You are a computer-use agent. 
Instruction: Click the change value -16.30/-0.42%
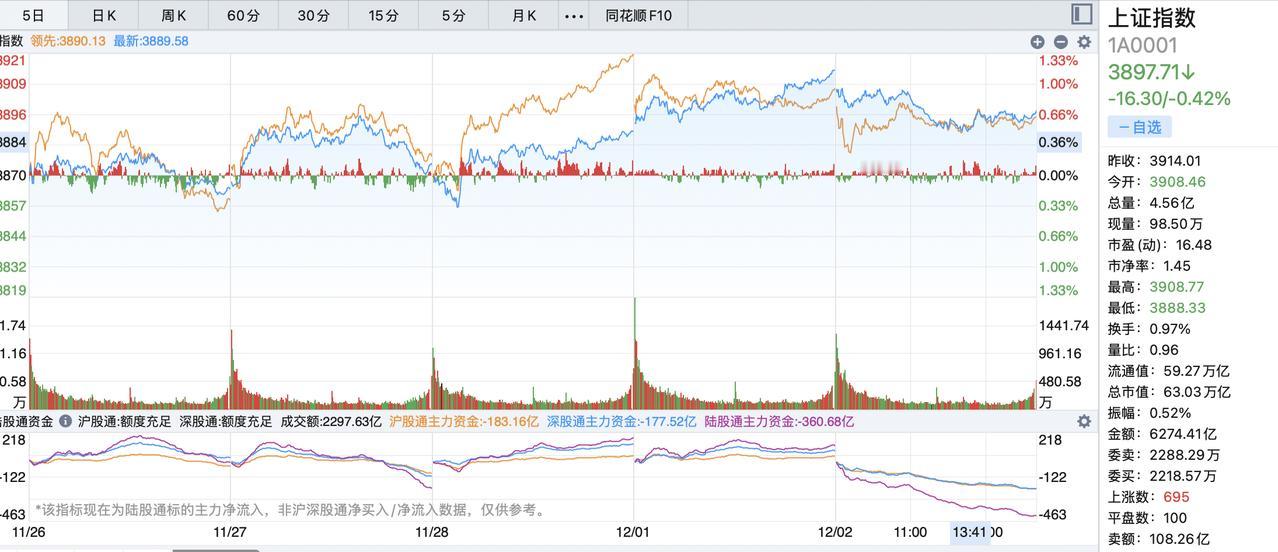click(1169, 98)
